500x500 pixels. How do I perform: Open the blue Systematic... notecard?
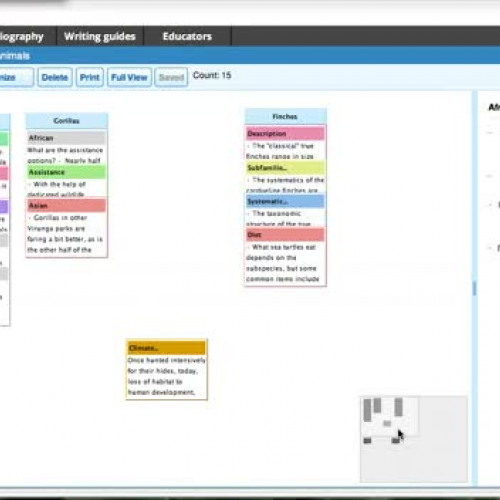pyautogui.click(x=285, y=201)
